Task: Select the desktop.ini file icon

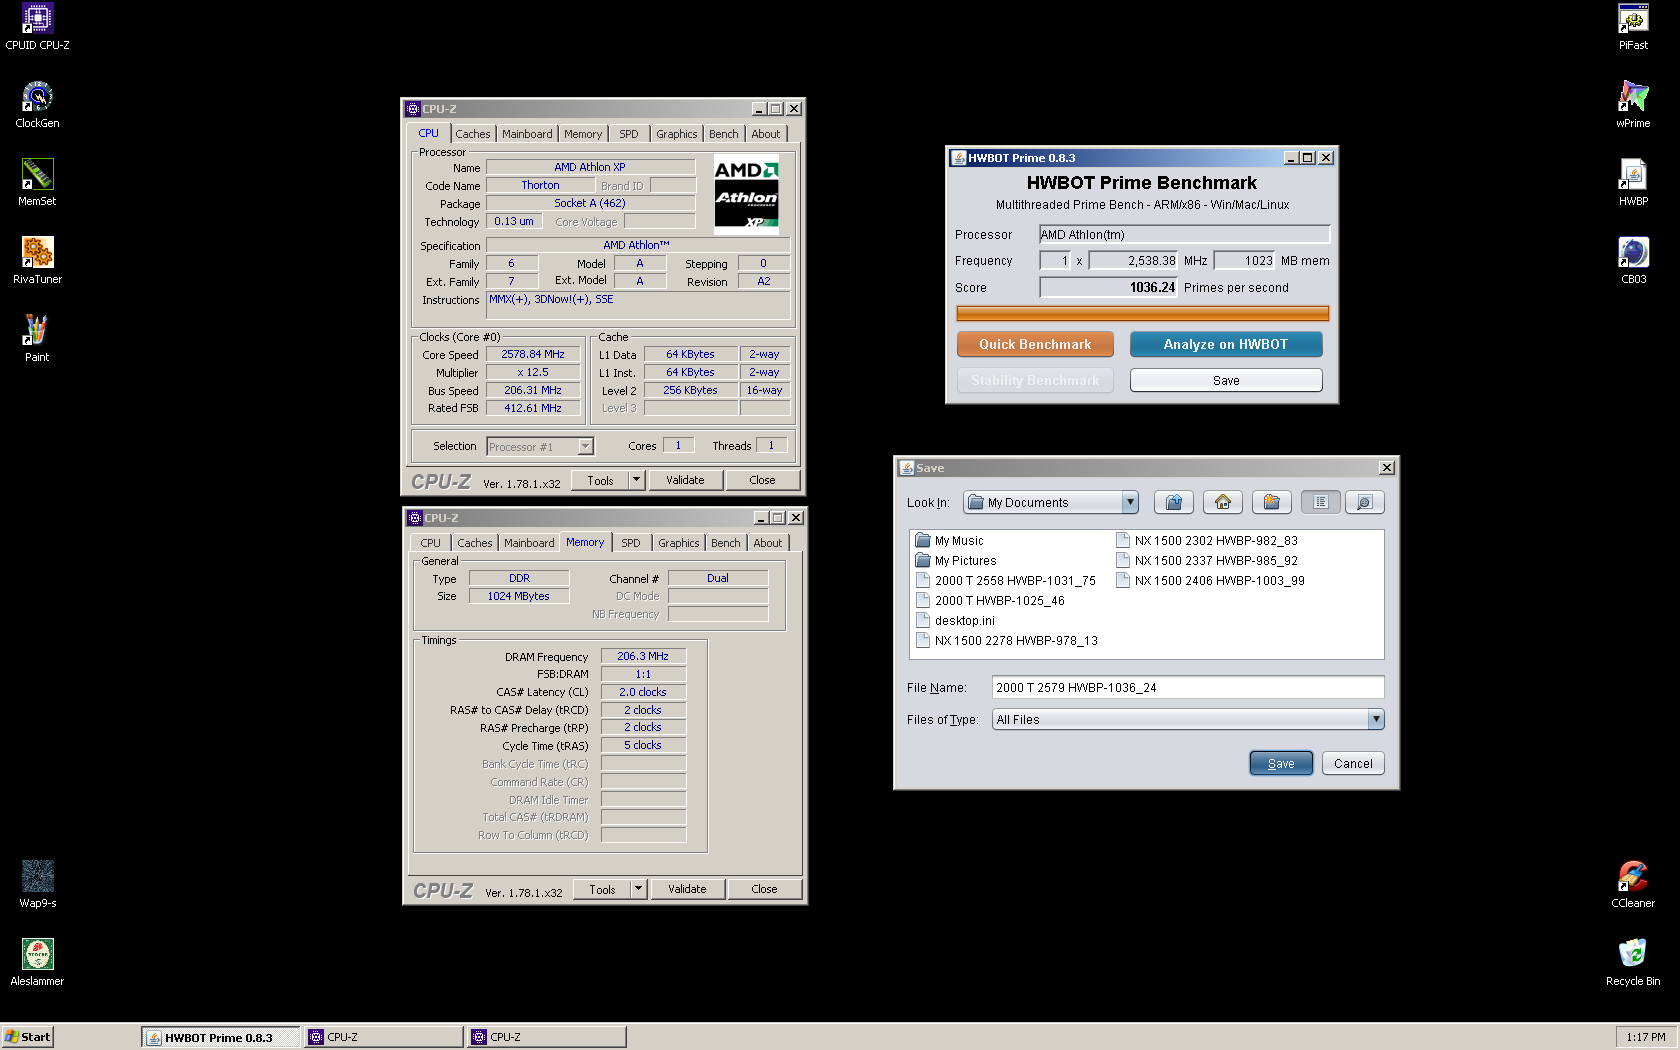Action: pos(922,621)
